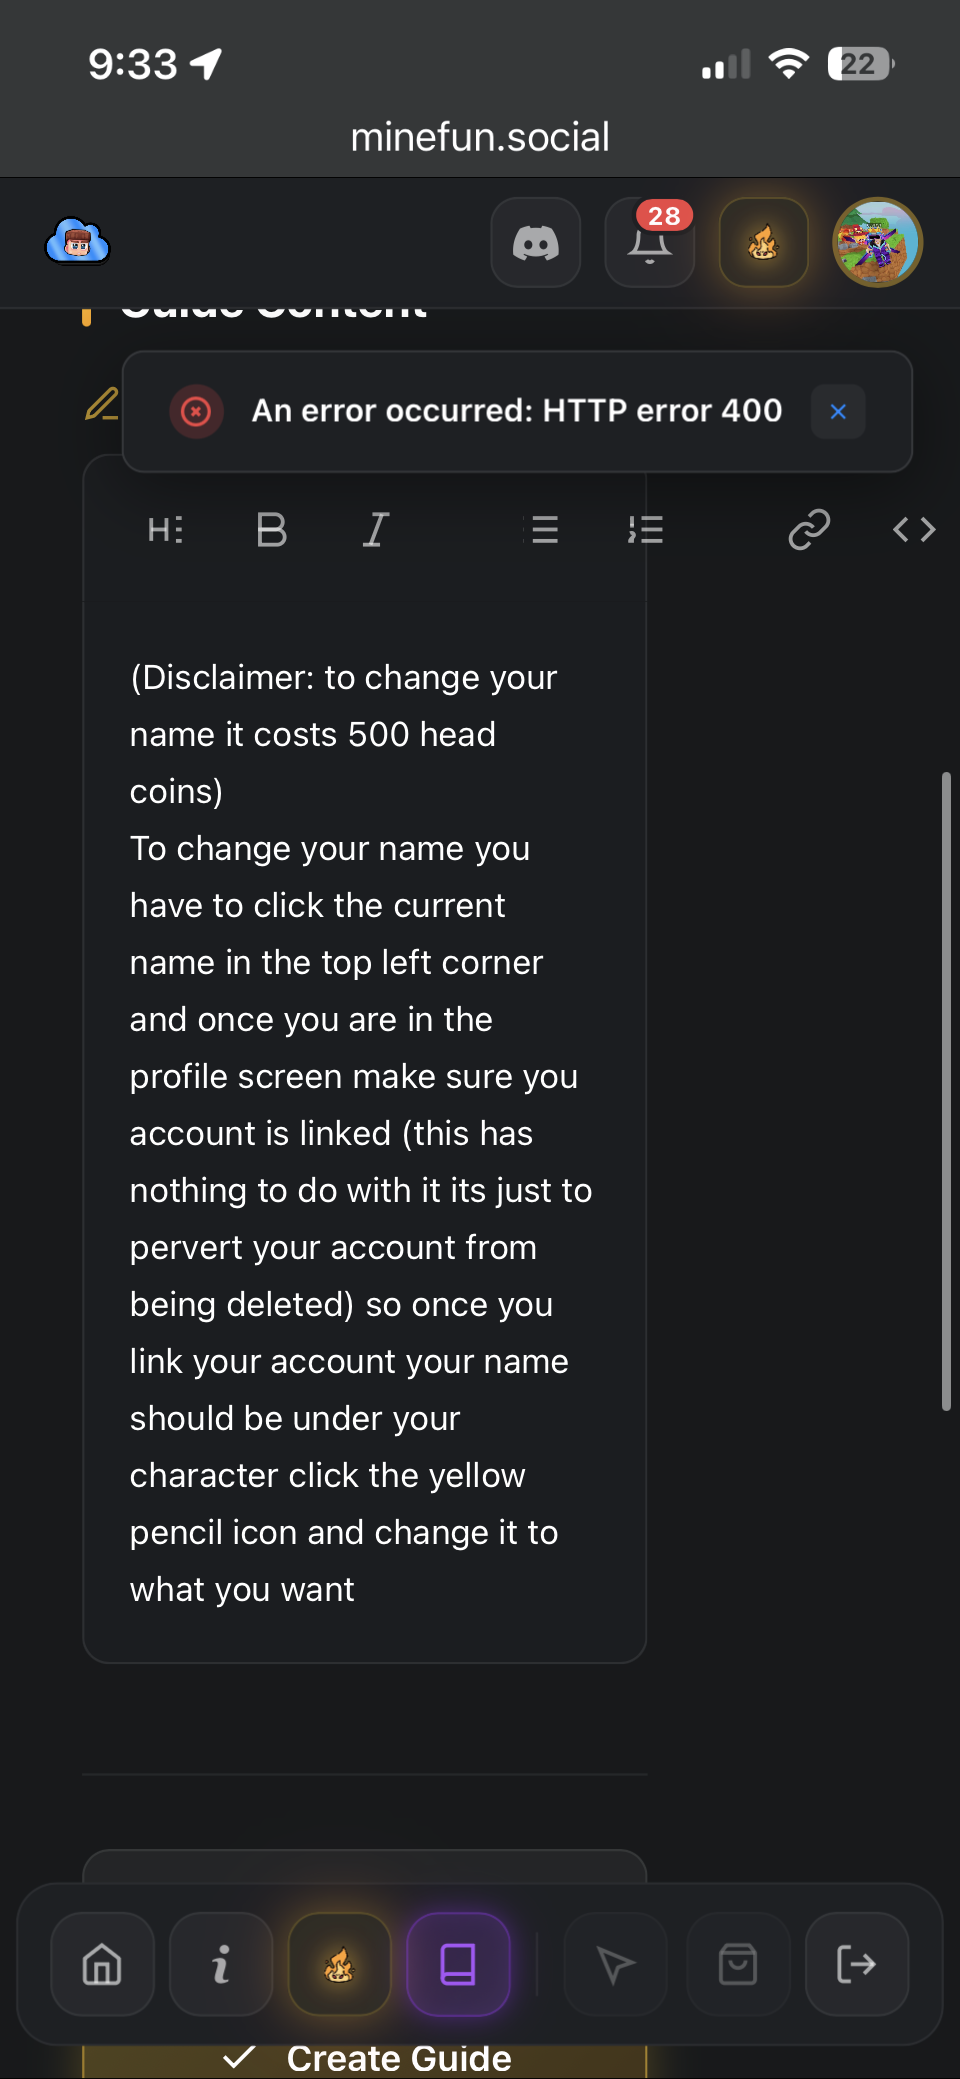Viewport: 960px width, 2079px height.
Task: Open the info tab in bottom navigation
Action: pos(221,1964)
